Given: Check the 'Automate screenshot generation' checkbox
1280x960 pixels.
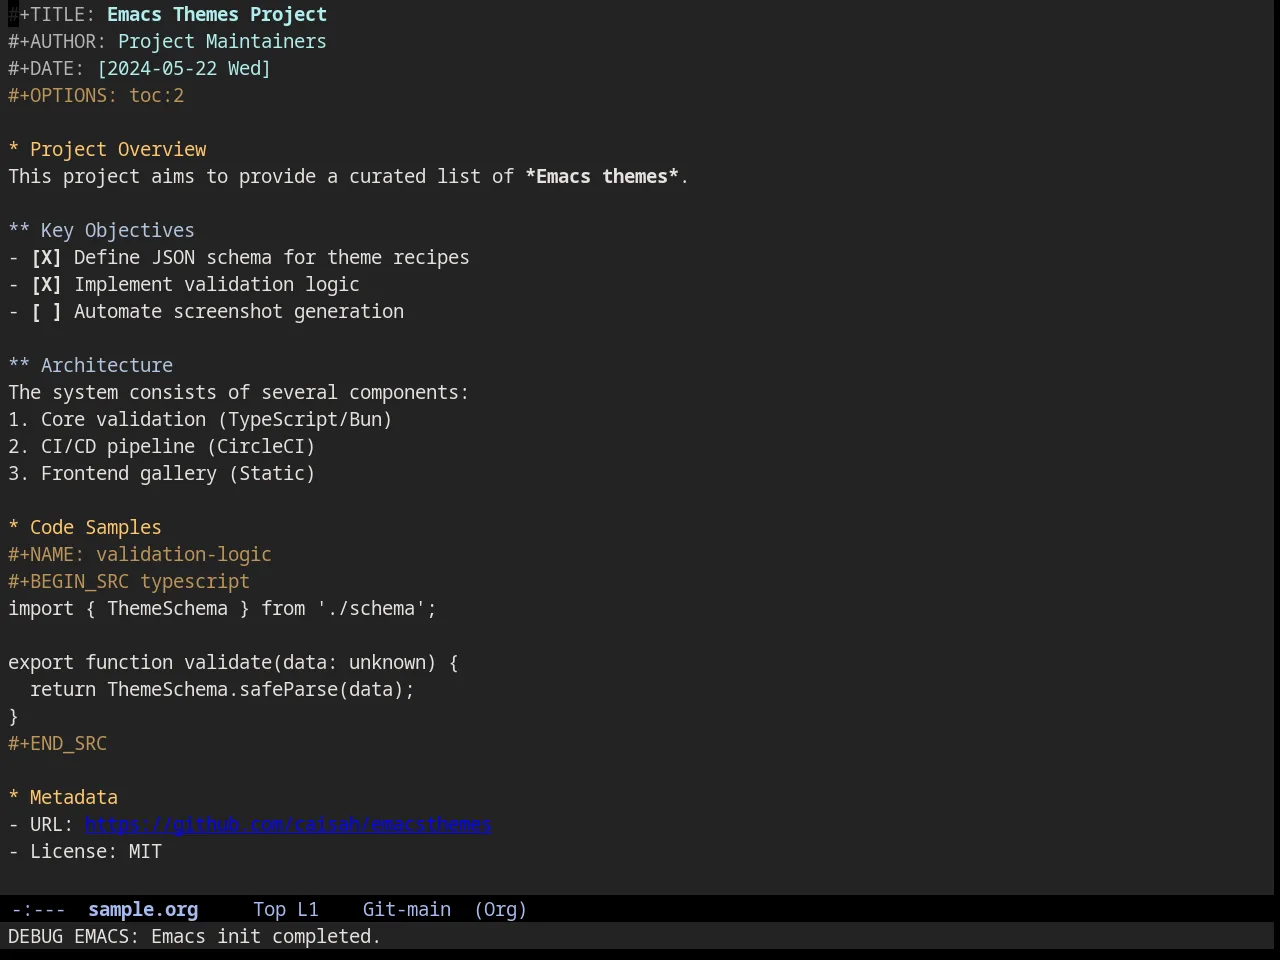Looking at the screenshot, I should [x=46, y=312].
